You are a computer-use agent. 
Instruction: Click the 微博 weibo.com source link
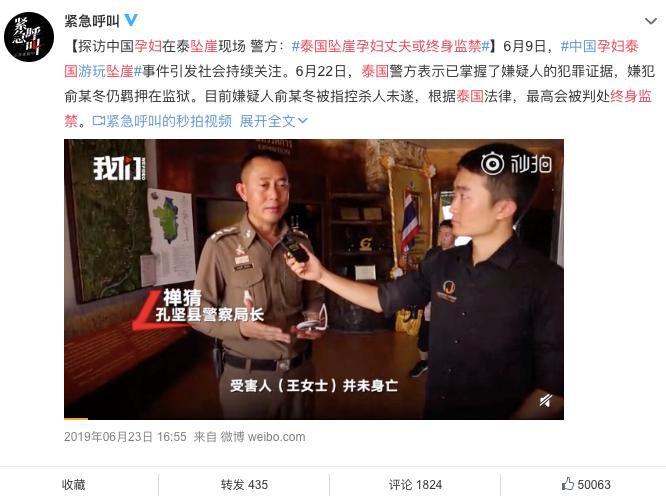[262, 437]
